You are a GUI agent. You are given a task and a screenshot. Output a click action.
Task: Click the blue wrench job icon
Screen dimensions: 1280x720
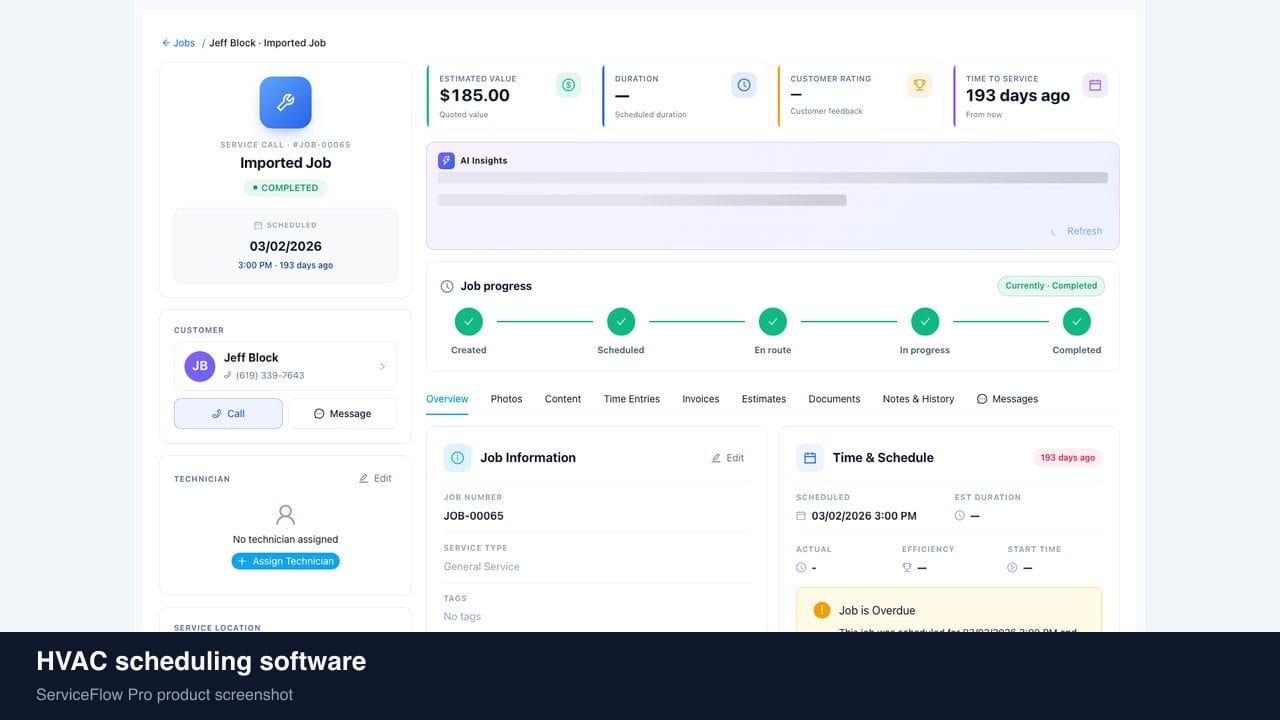pyautogui.click(x=285, y=103)
